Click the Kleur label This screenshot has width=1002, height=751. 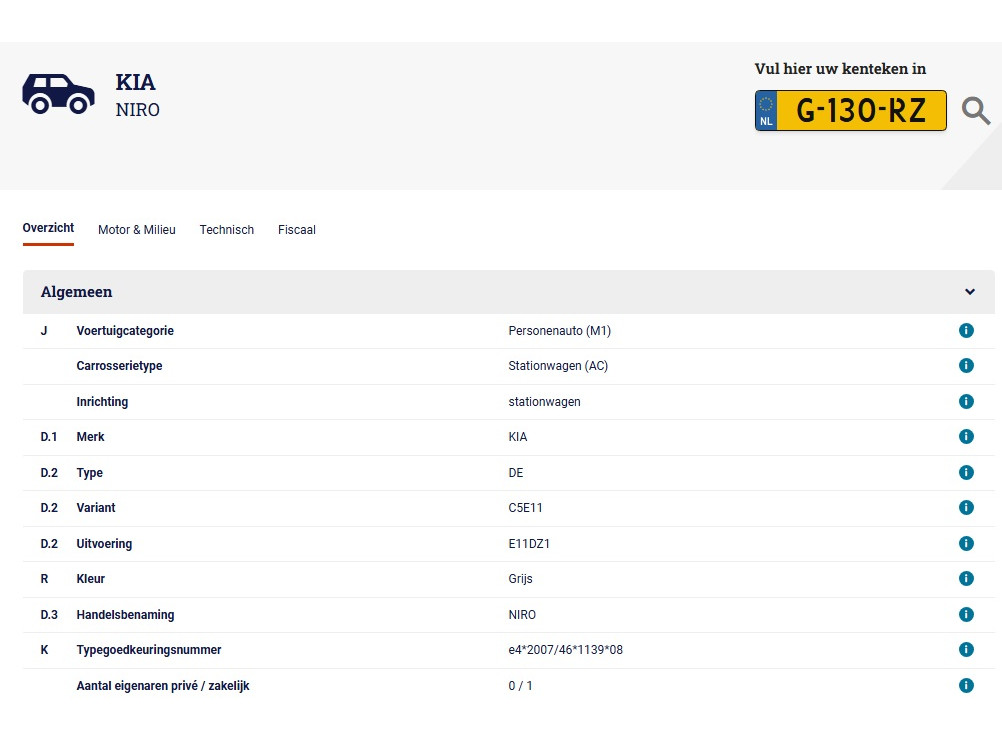(x=91, y=578)
